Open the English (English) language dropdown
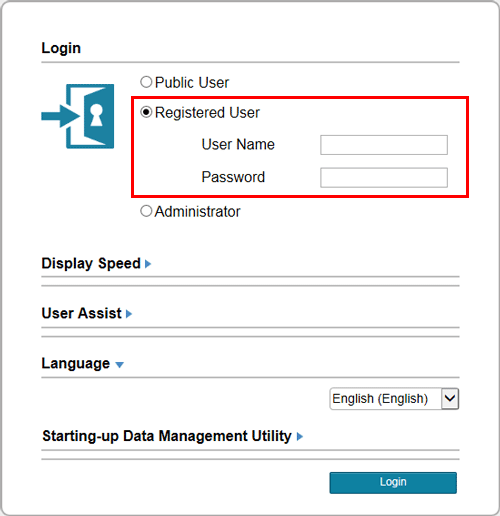 (x=394, y=398)
